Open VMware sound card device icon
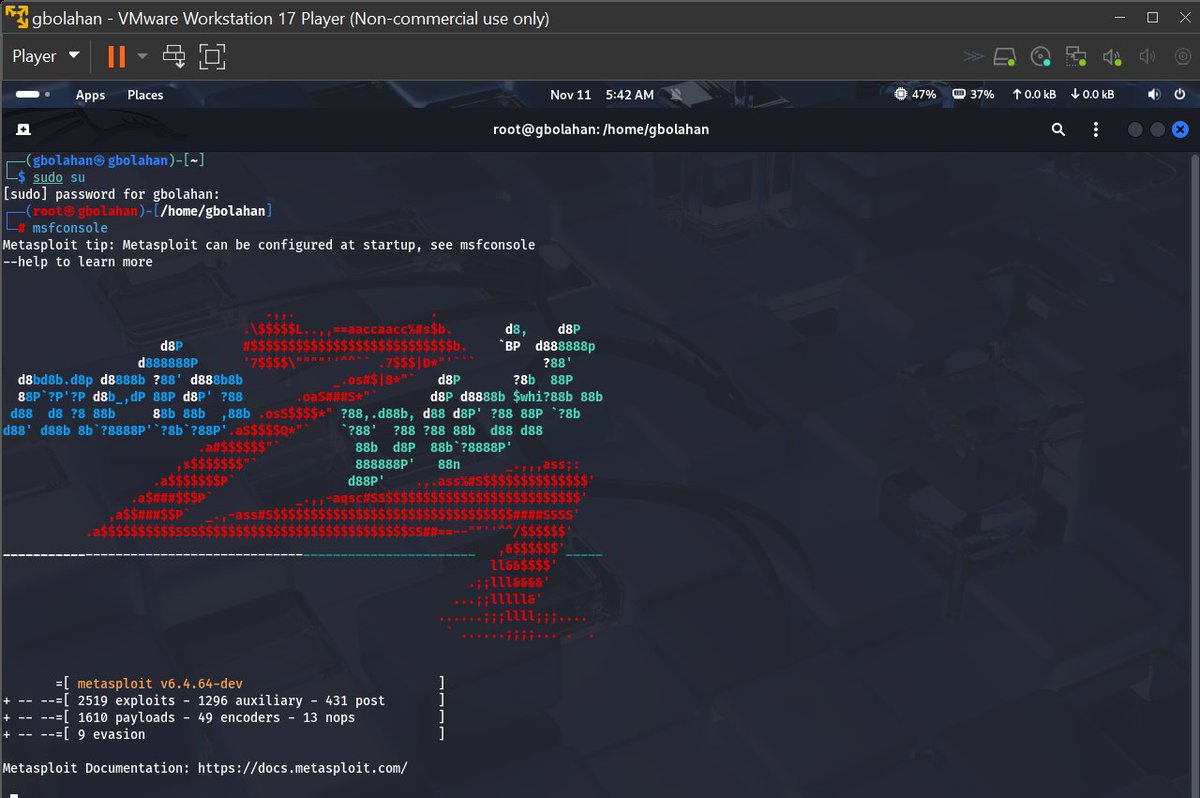The image size is (1200, 798). click(x=1111, y=57)
